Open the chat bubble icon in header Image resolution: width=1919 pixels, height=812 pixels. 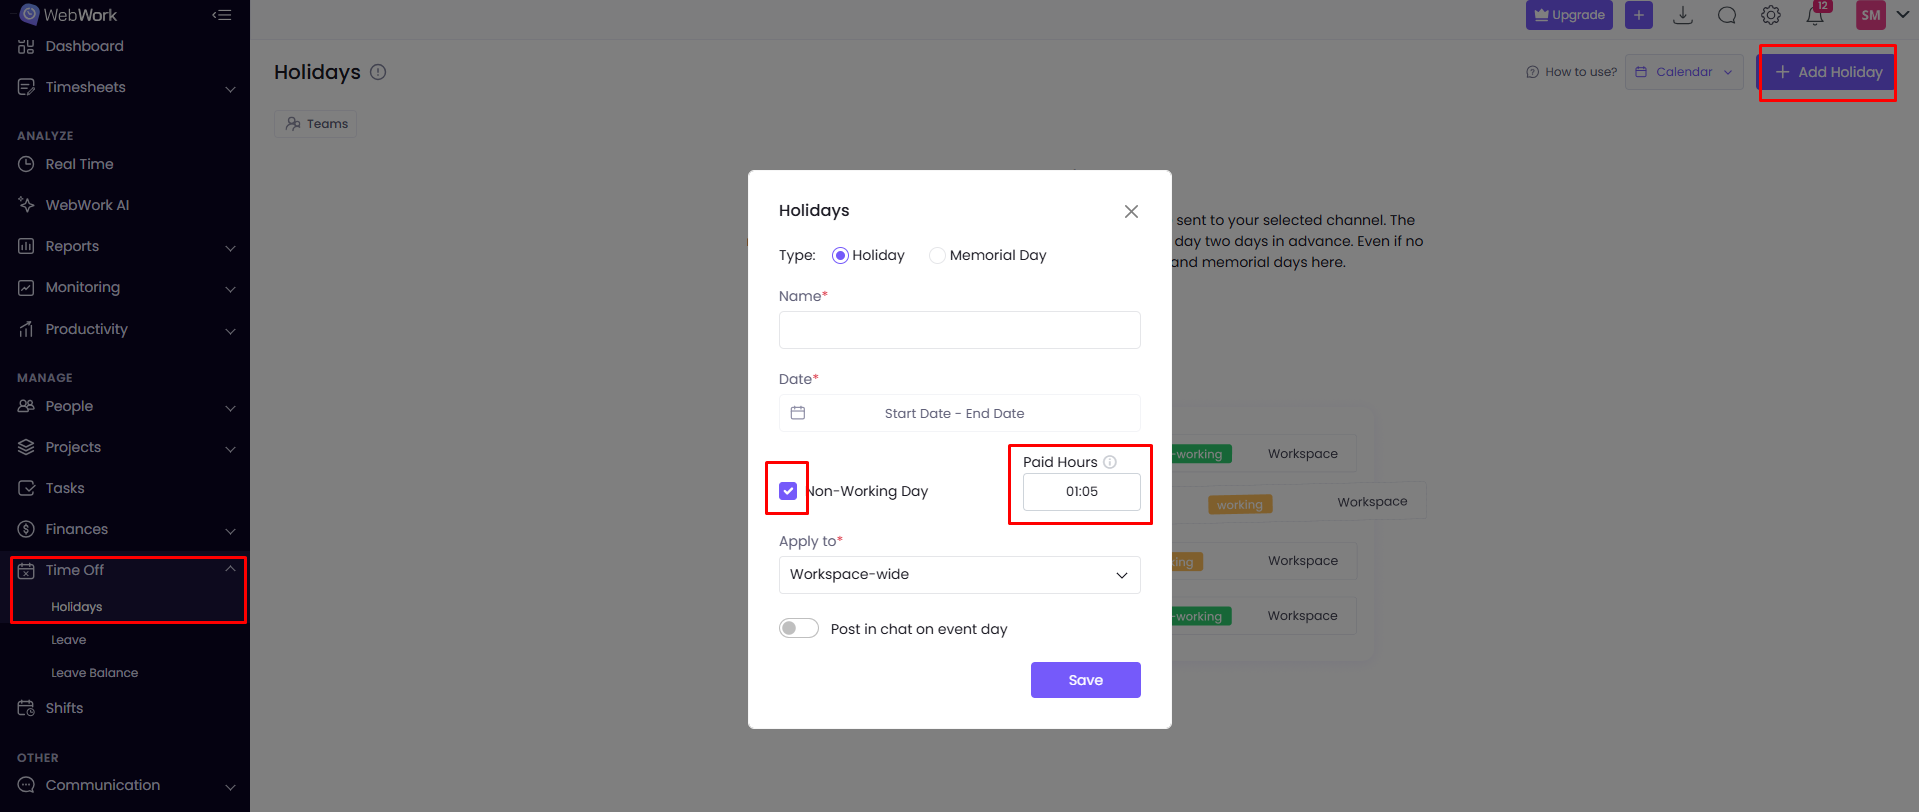tap(1727, 15)
